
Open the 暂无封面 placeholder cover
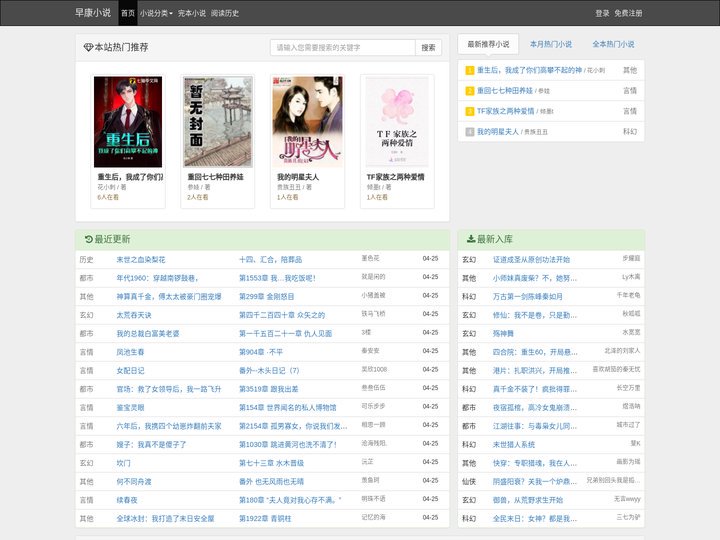tap(218, 122)
